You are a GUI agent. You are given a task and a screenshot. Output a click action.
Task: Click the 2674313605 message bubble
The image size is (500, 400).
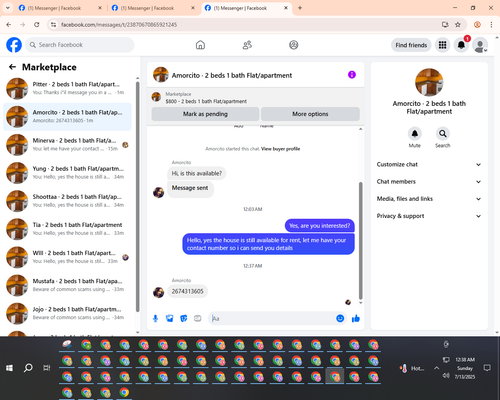click(x=188, y=291)
